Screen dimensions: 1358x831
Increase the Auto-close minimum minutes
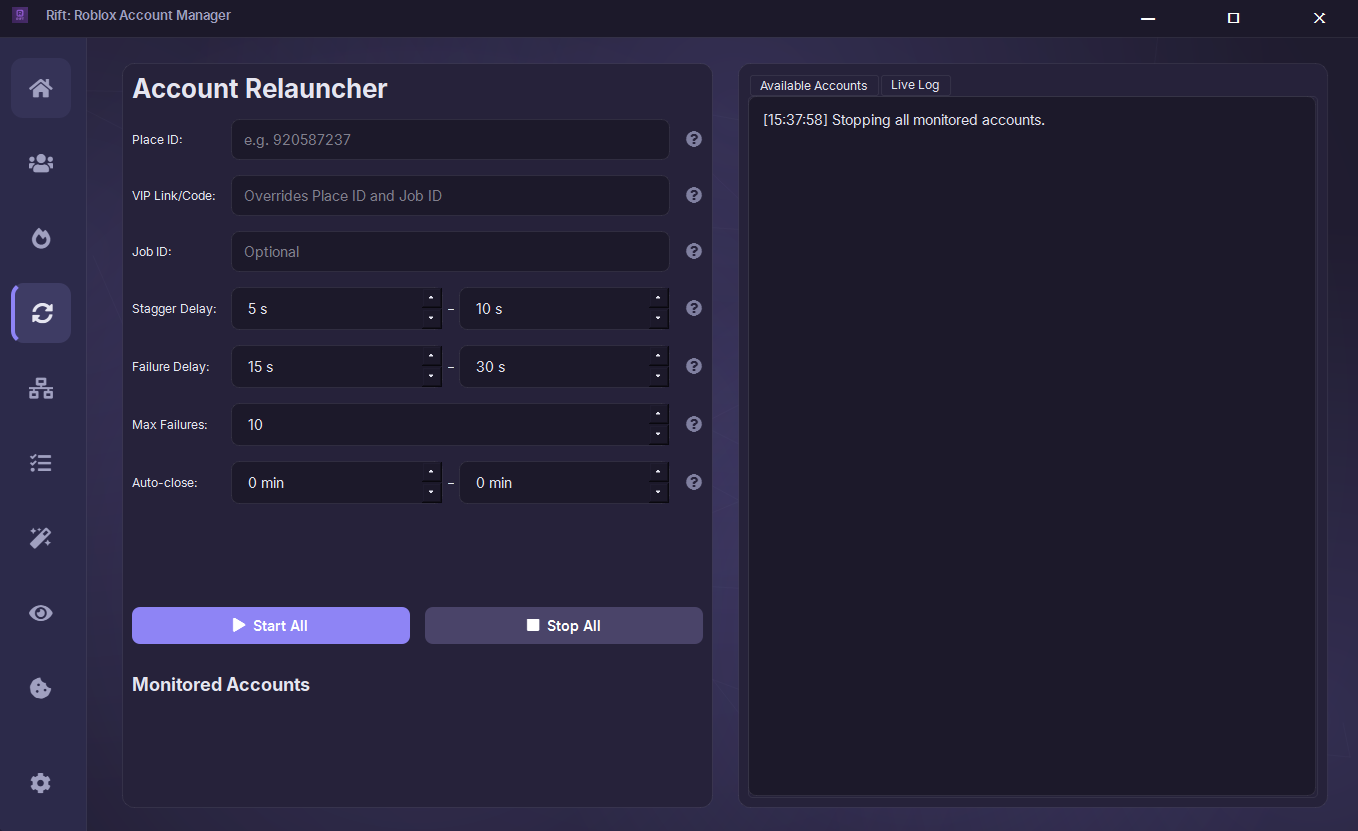(430, 472)
